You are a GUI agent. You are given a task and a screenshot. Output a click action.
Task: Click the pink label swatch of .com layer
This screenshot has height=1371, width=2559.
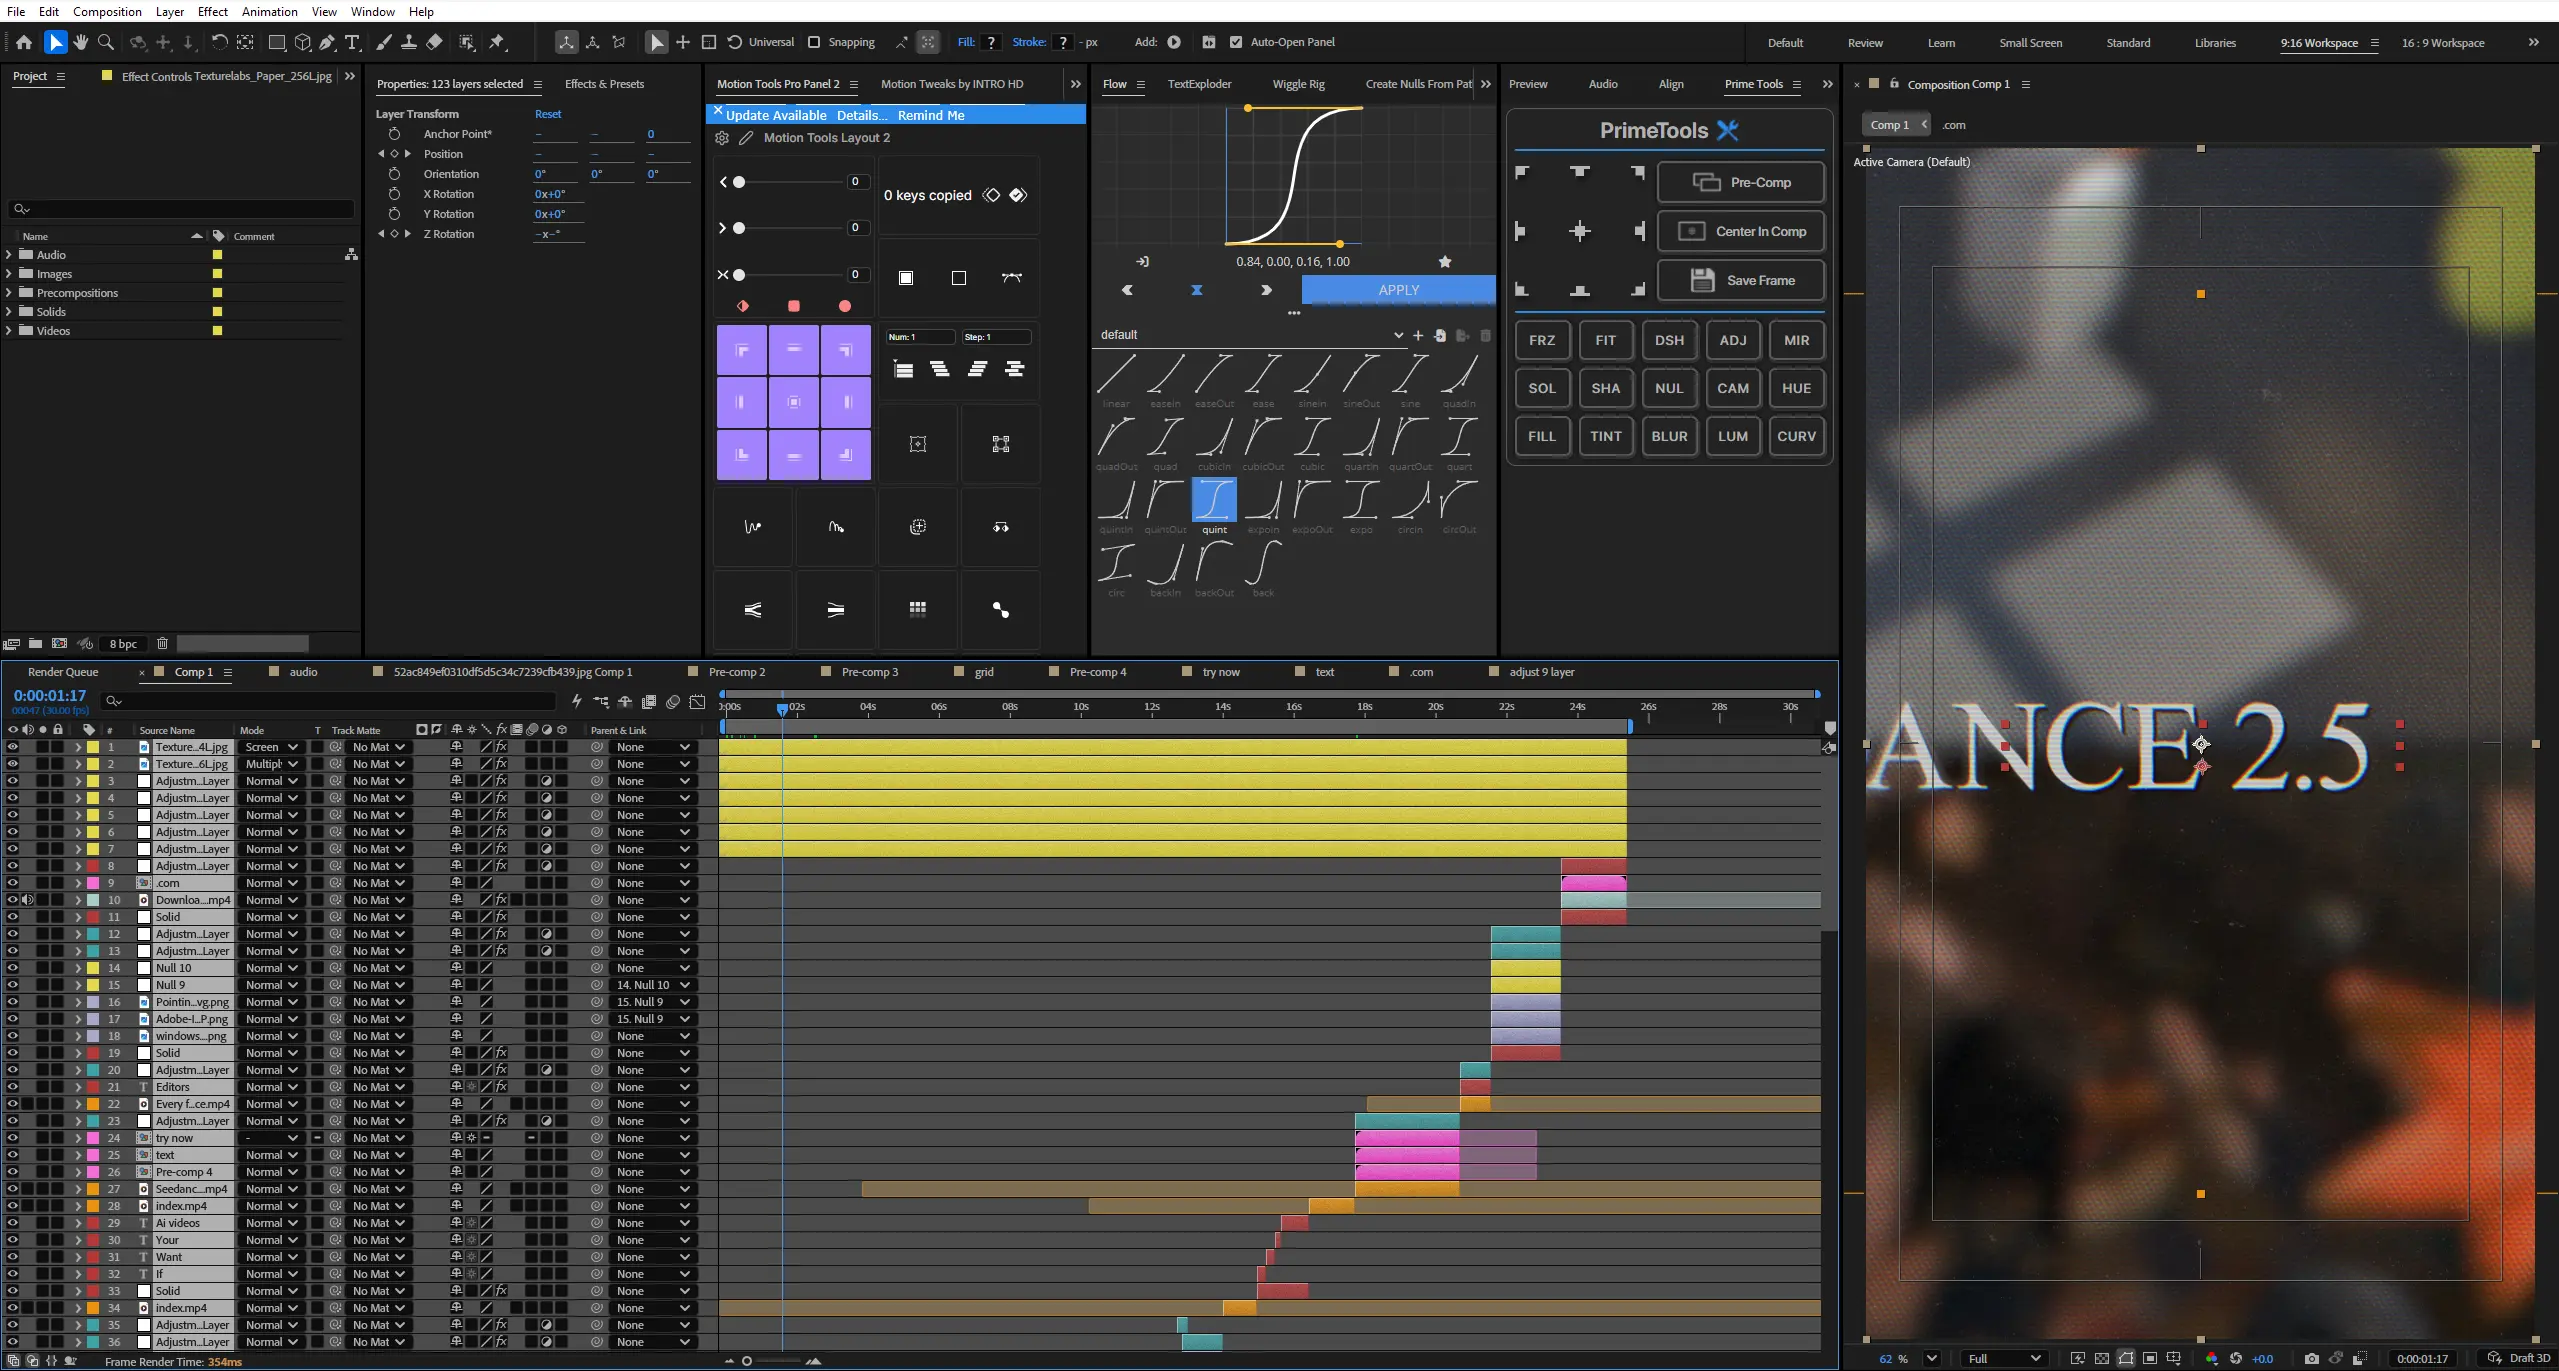(93, 883)
